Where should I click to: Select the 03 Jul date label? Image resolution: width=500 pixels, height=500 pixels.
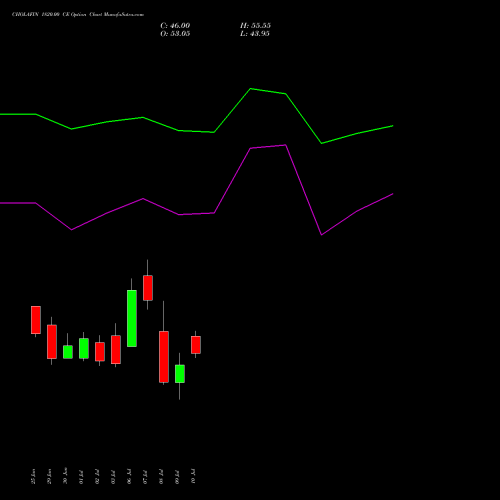(x=113, y=477)
